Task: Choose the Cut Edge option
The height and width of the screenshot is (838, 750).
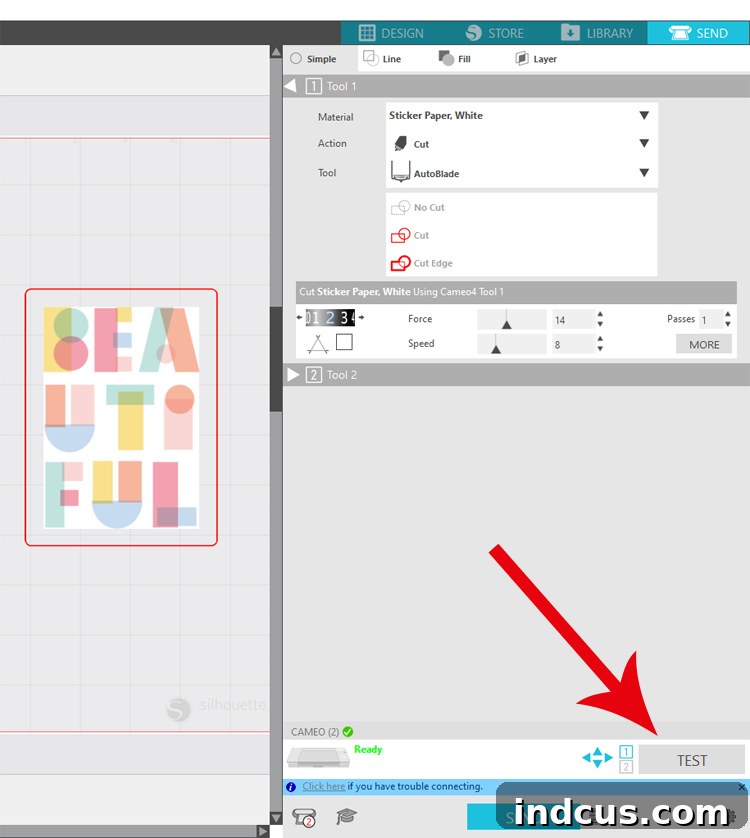Action: pyautogui.click(x=422, y=263)
